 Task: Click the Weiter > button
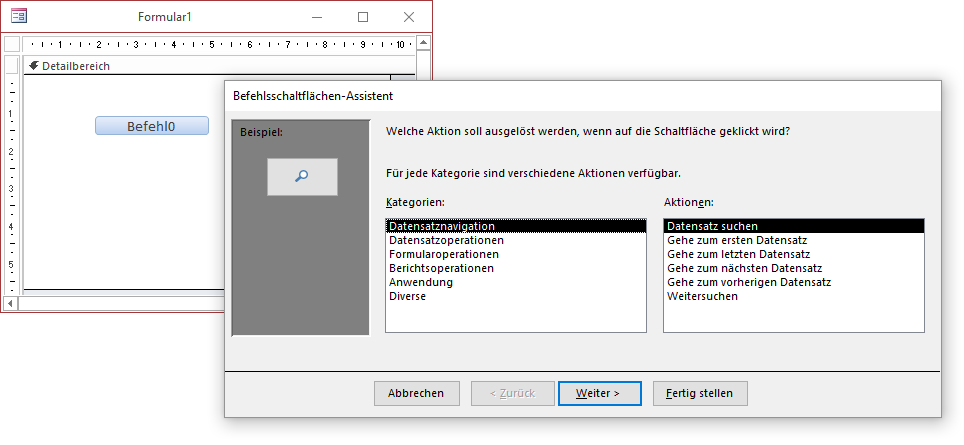pyautogui.click(x=599, y=393)
